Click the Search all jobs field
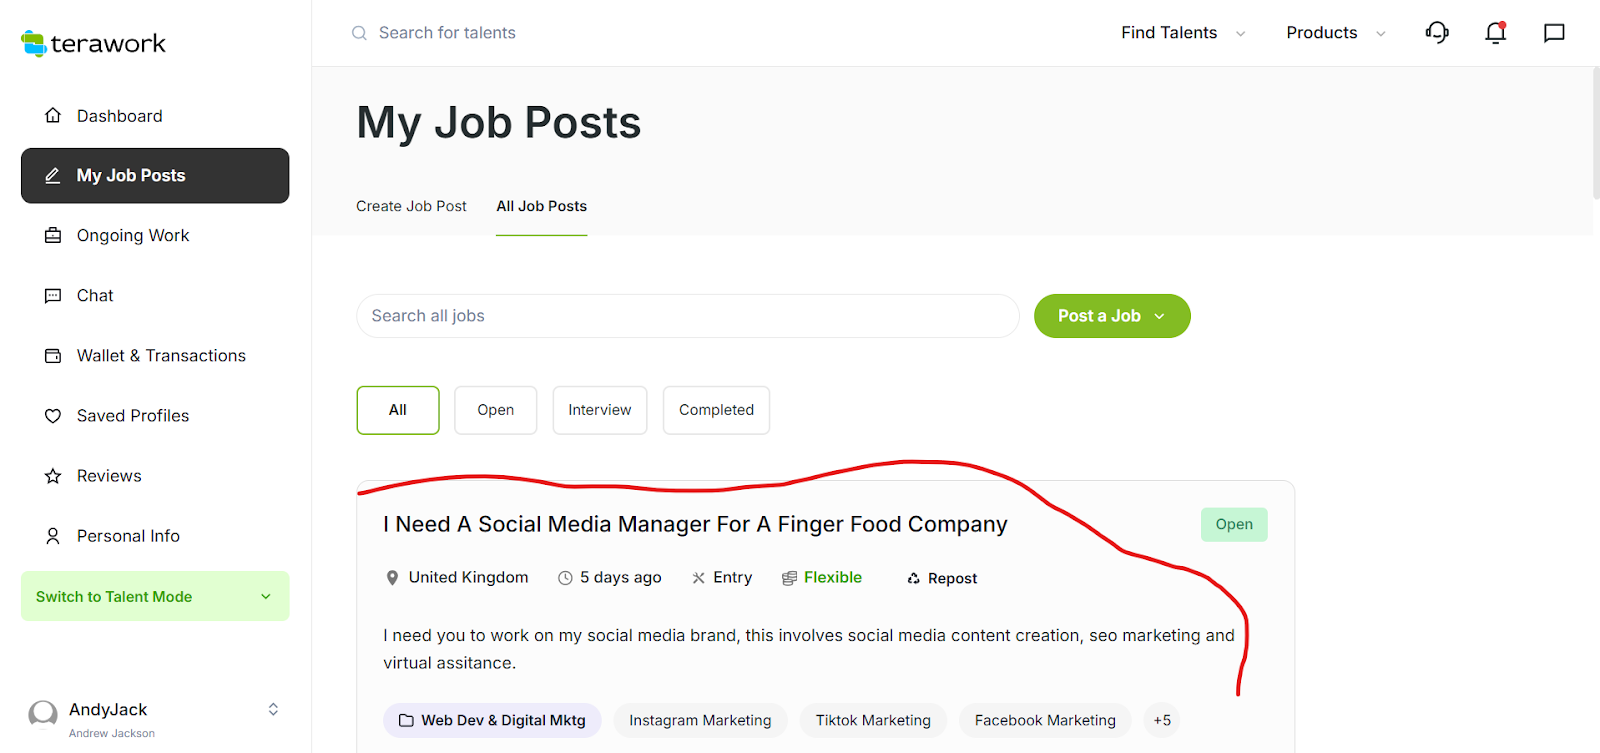The height and width of the screenshot is (753, 1600). 687,316
